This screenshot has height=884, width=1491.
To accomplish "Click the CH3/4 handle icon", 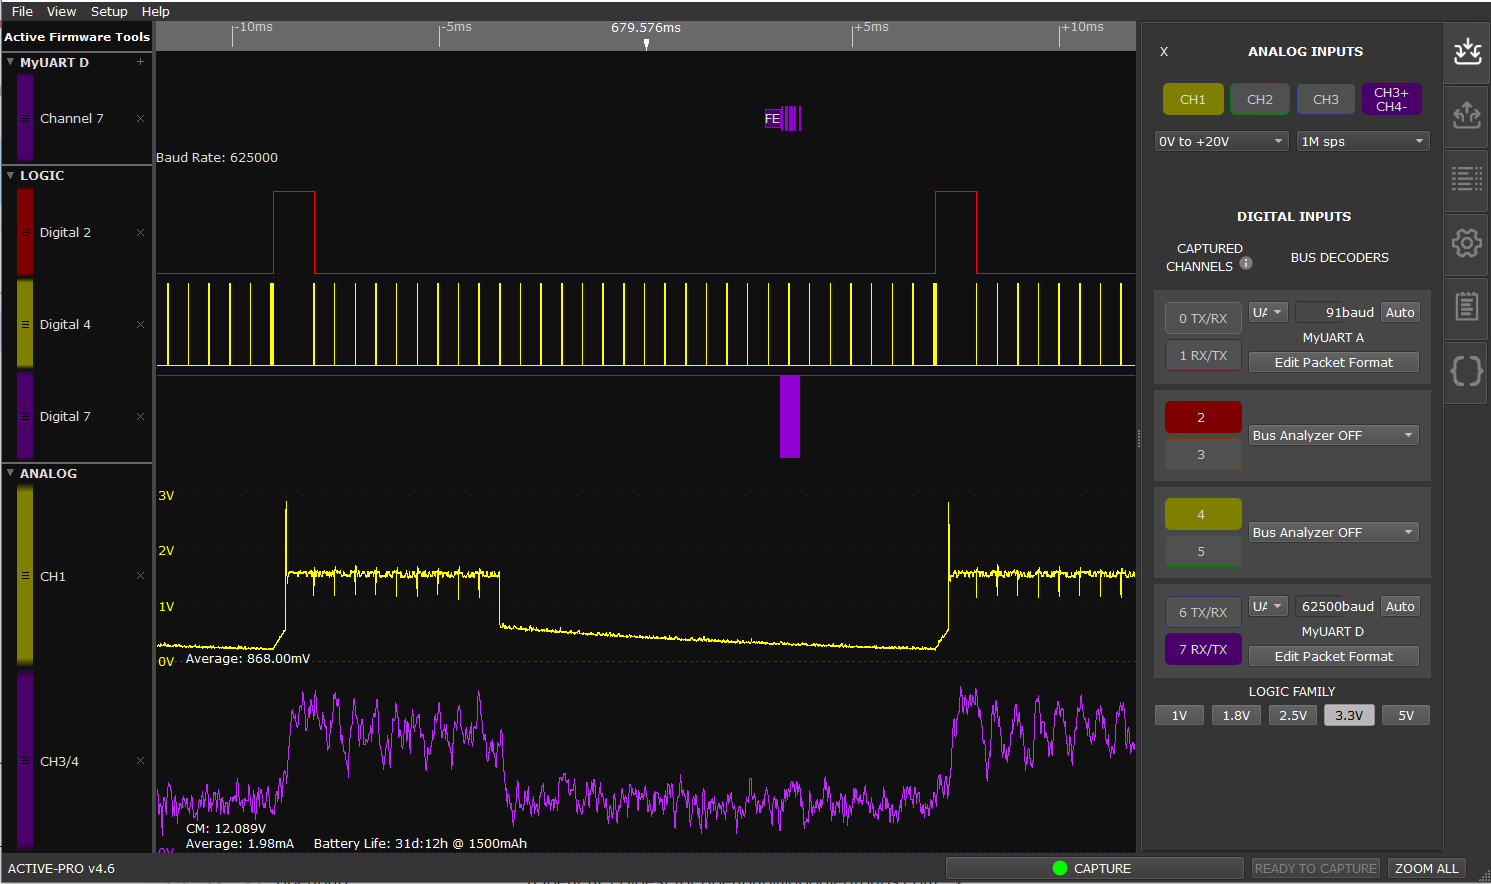I will tap(25, 761).
